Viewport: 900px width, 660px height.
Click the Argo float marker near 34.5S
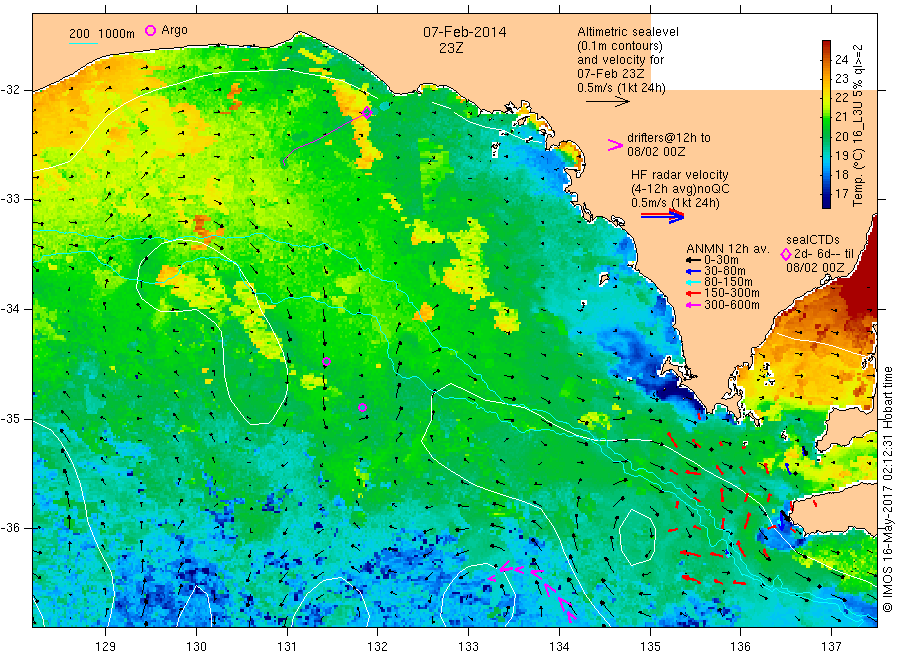pos(326,362)
